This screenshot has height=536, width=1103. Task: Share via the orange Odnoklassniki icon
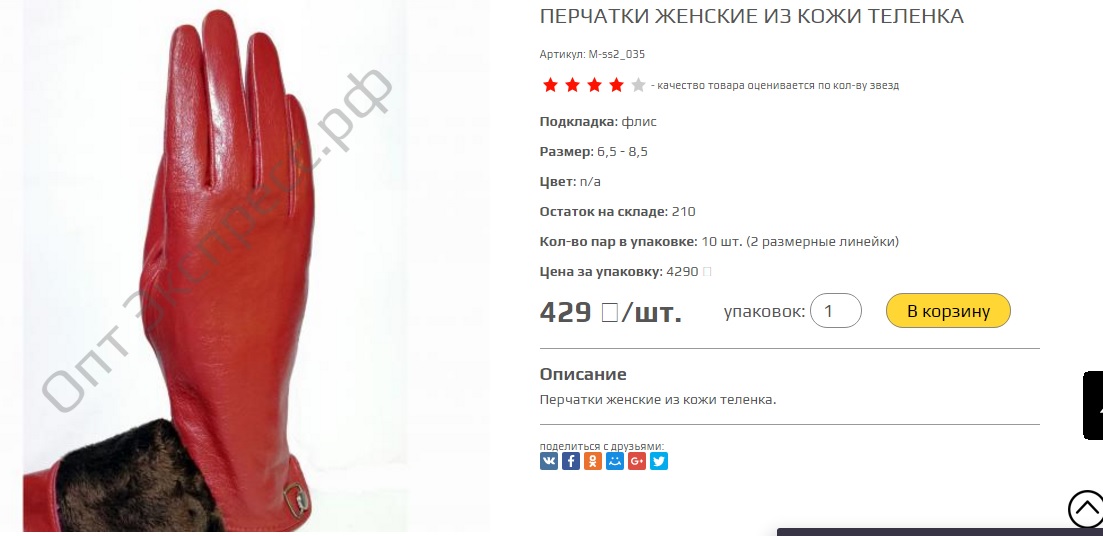pos(593,461)
